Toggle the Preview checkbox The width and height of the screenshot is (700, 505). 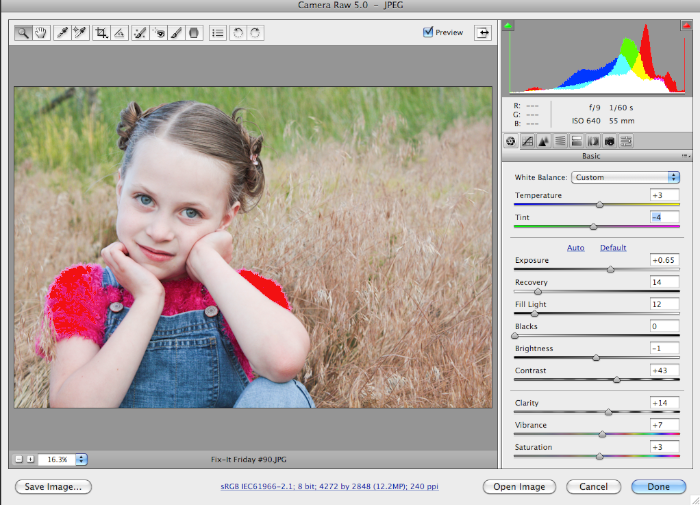(429, 32)
